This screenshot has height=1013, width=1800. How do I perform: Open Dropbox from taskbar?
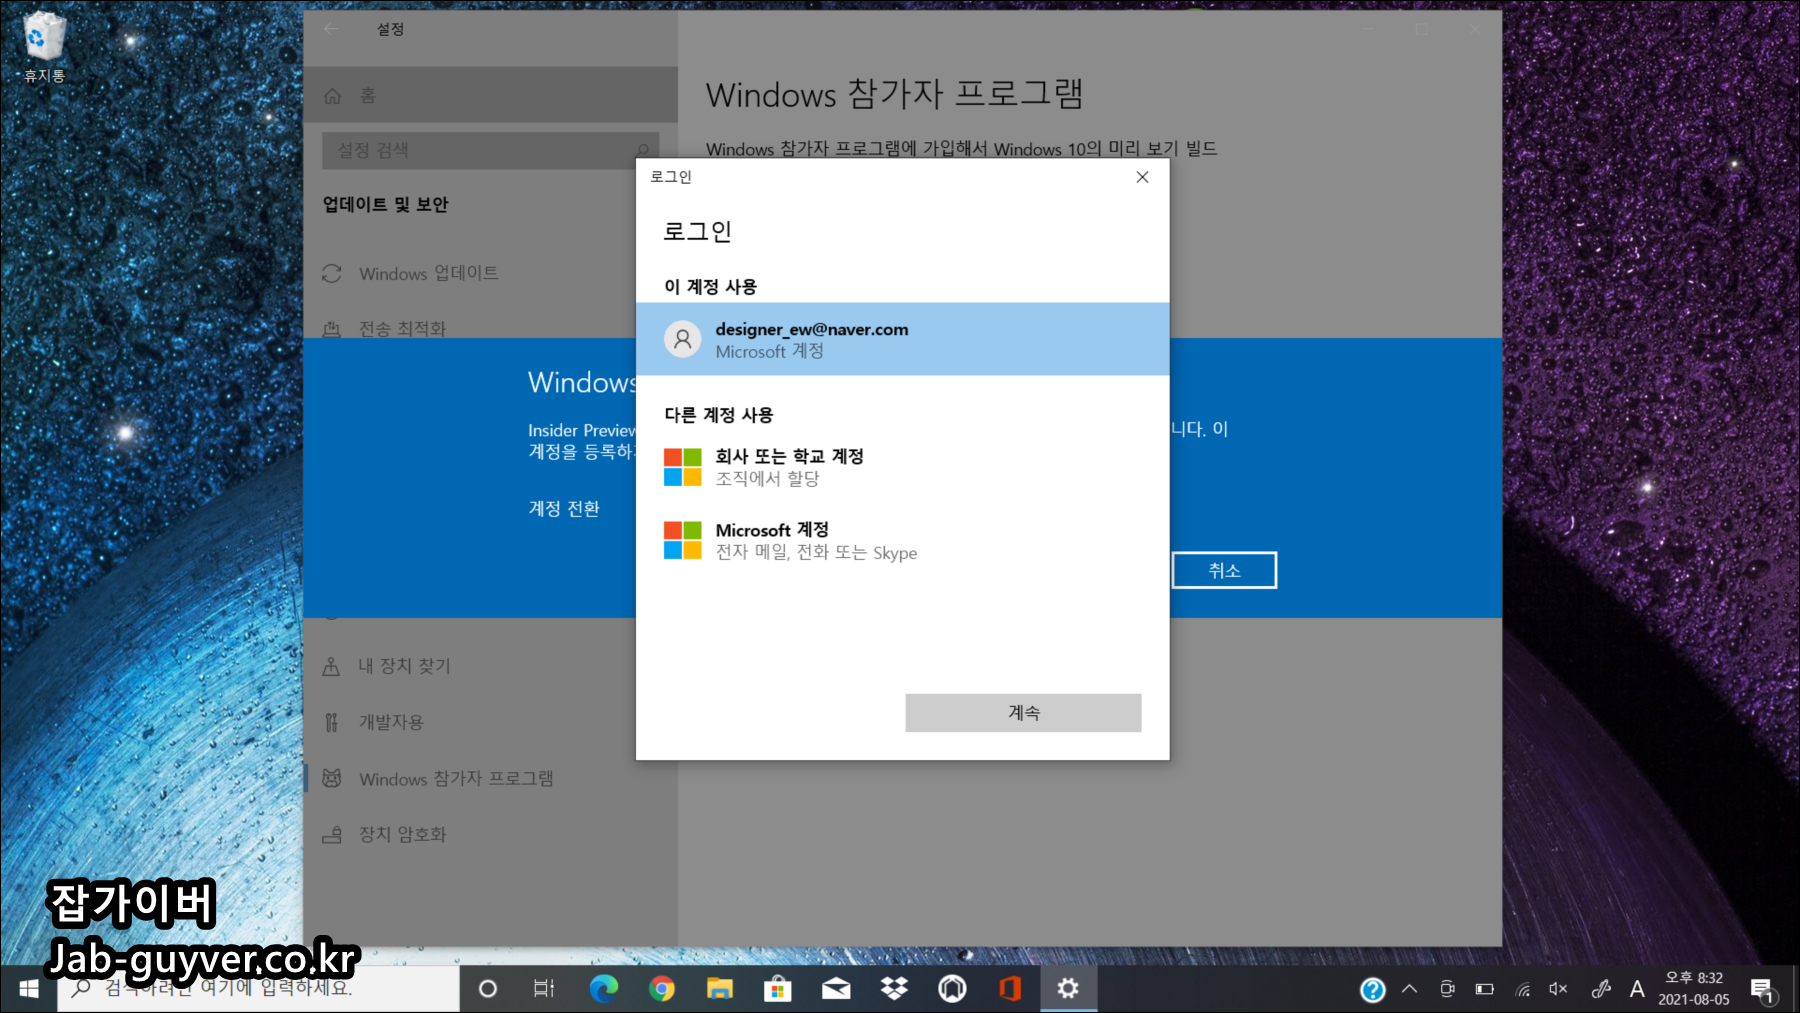click(x=894, y=989)
